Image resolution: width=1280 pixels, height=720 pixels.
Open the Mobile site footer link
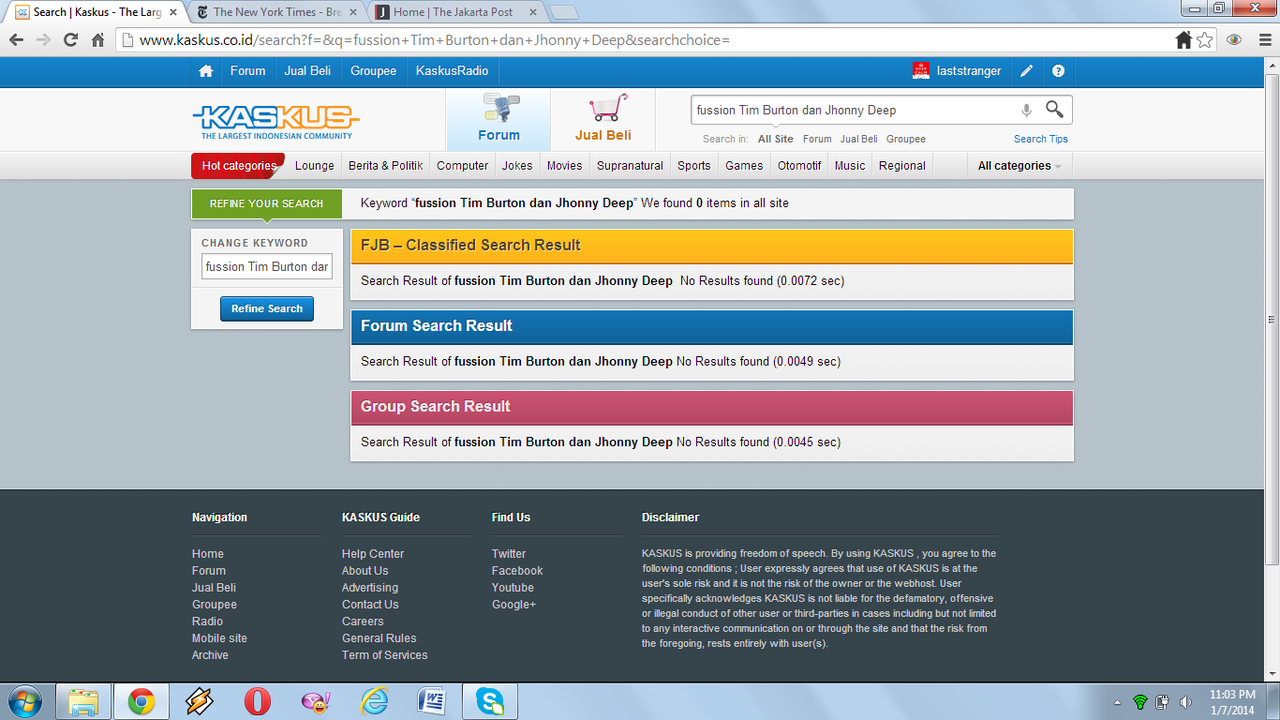click(220, 638)
